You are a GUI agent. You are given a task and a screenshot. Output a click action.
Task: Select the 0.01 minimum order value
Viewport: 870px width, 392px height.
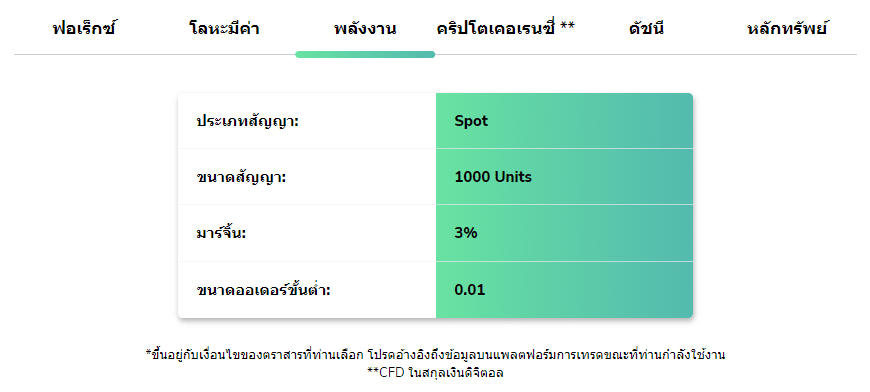(x=469, y=289)
